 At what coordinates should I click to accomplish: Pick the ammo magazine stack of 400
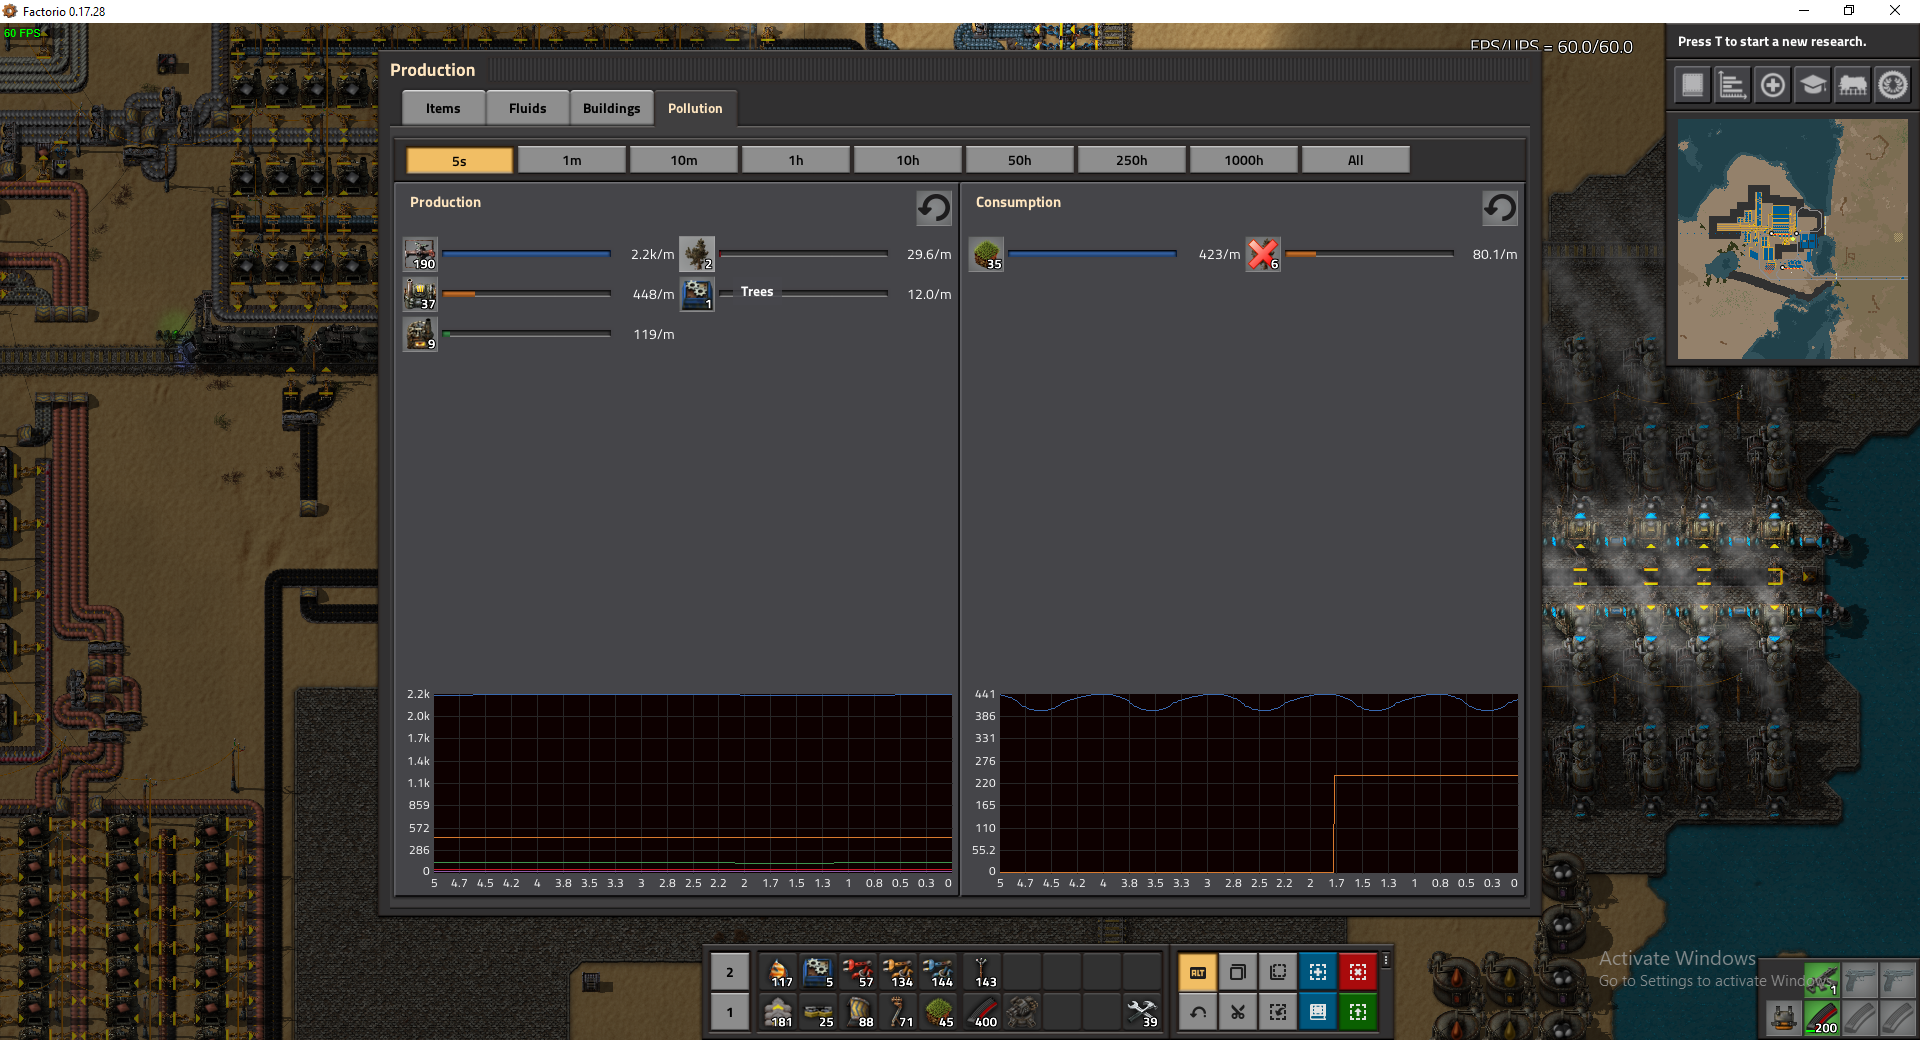[982, 1012]
